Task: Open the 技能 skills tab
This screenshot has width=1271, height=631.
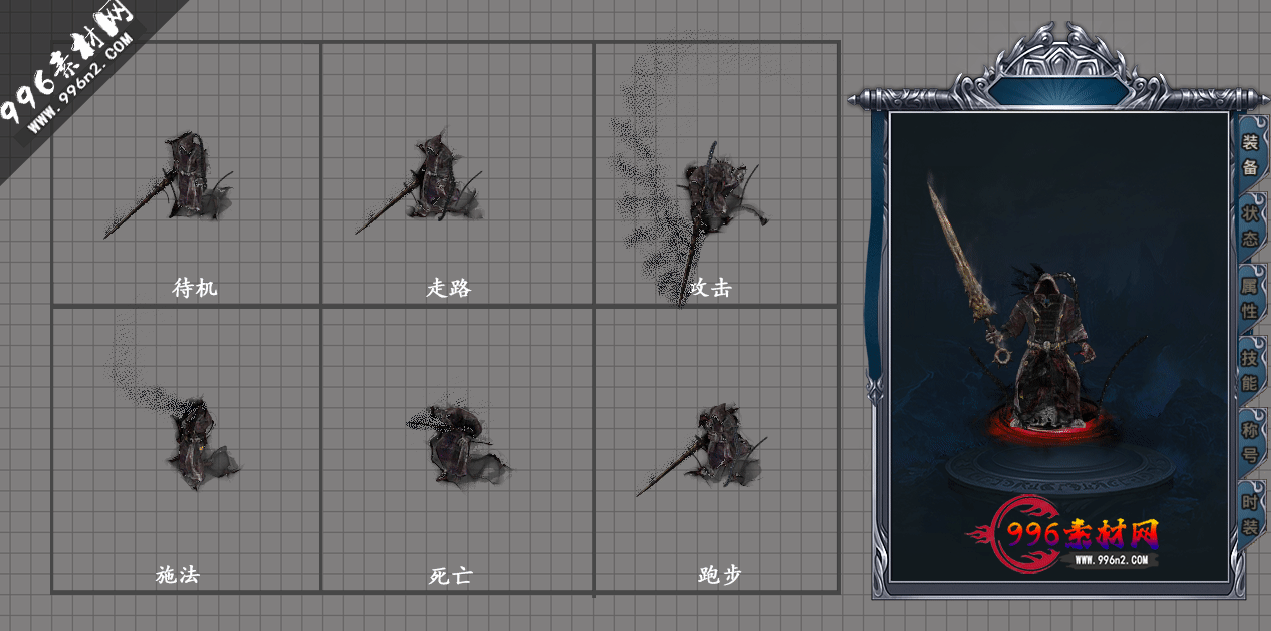Action: coord(1250,370)
